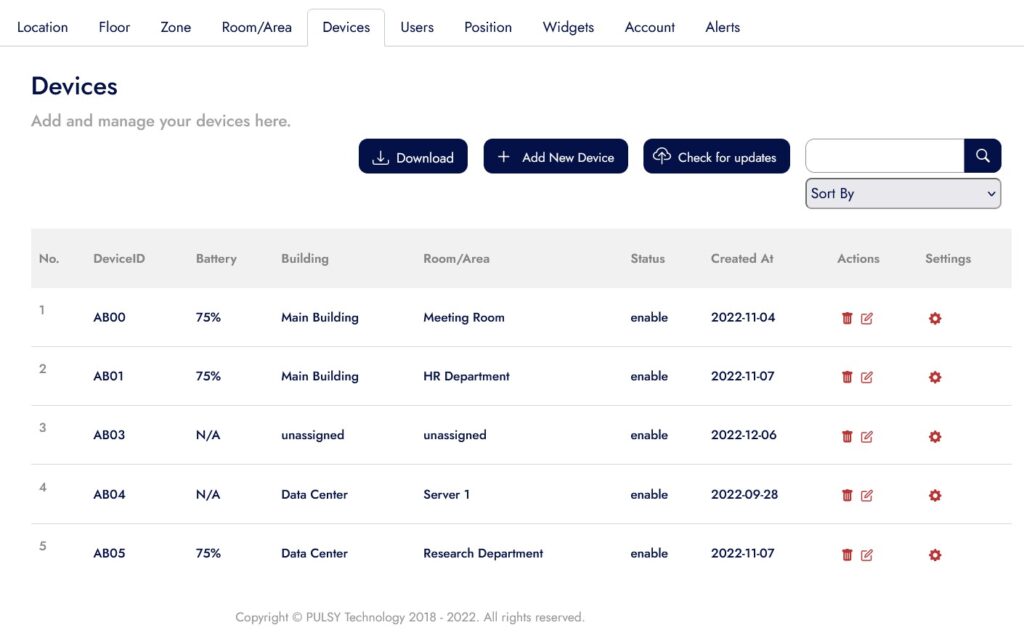
Task: Click Add New Device button
Action: tap(556, 157)
